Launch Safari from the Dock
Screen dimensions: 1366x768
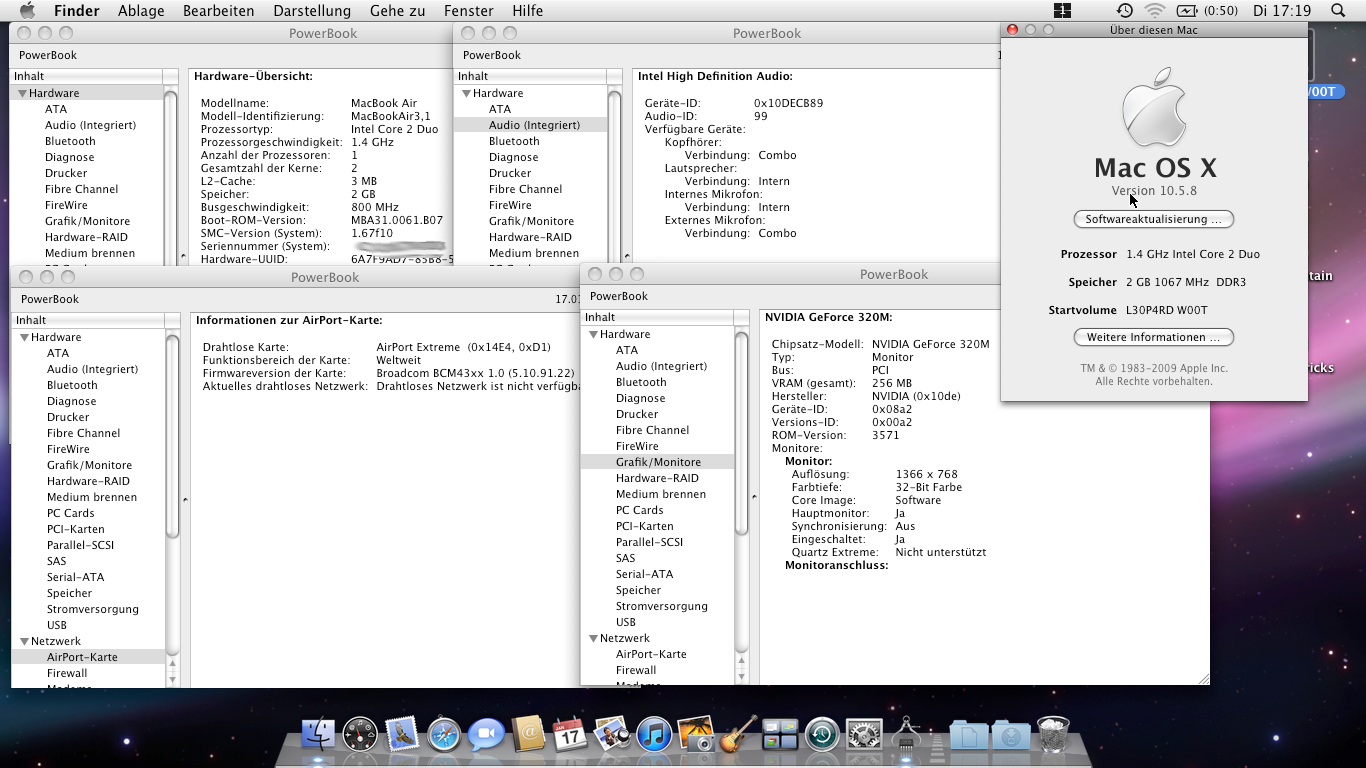(443, 736)
